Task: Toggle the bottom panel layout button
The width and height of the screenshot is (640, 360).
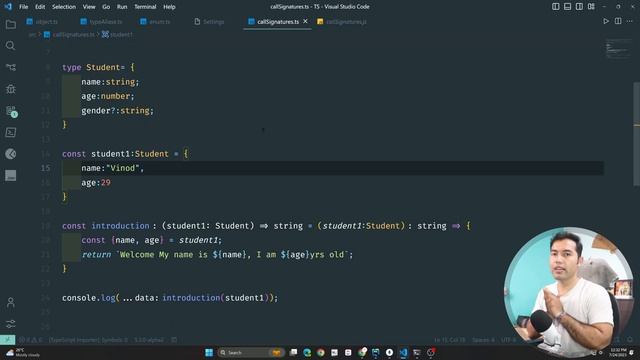Action: coord(567,7)
